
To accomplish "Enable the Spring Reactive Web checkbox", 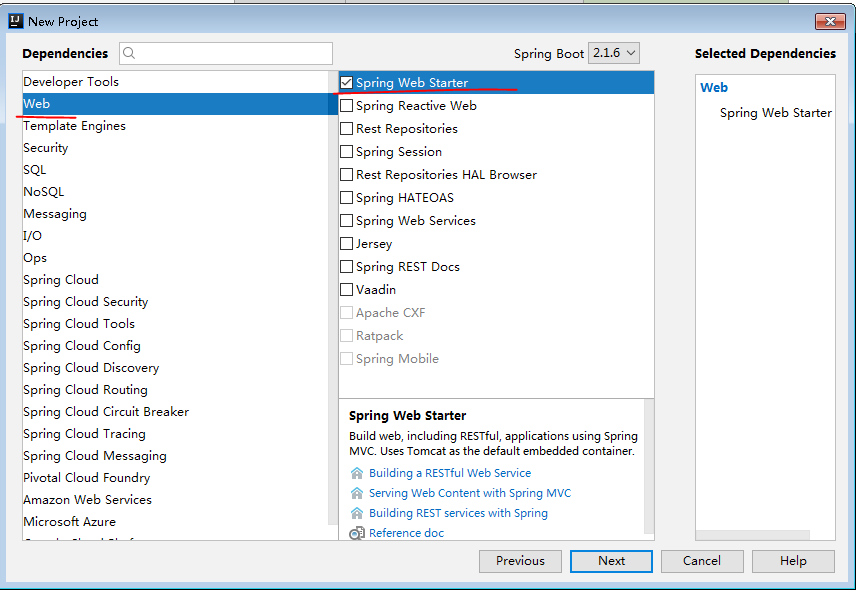I will [x=346, y=106].
